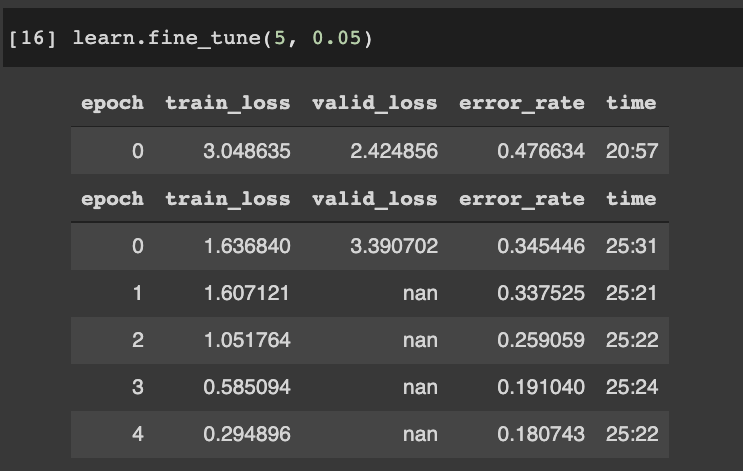Click error_rate value 0.259059
The image size is (743, 471).
coord(541,340)
